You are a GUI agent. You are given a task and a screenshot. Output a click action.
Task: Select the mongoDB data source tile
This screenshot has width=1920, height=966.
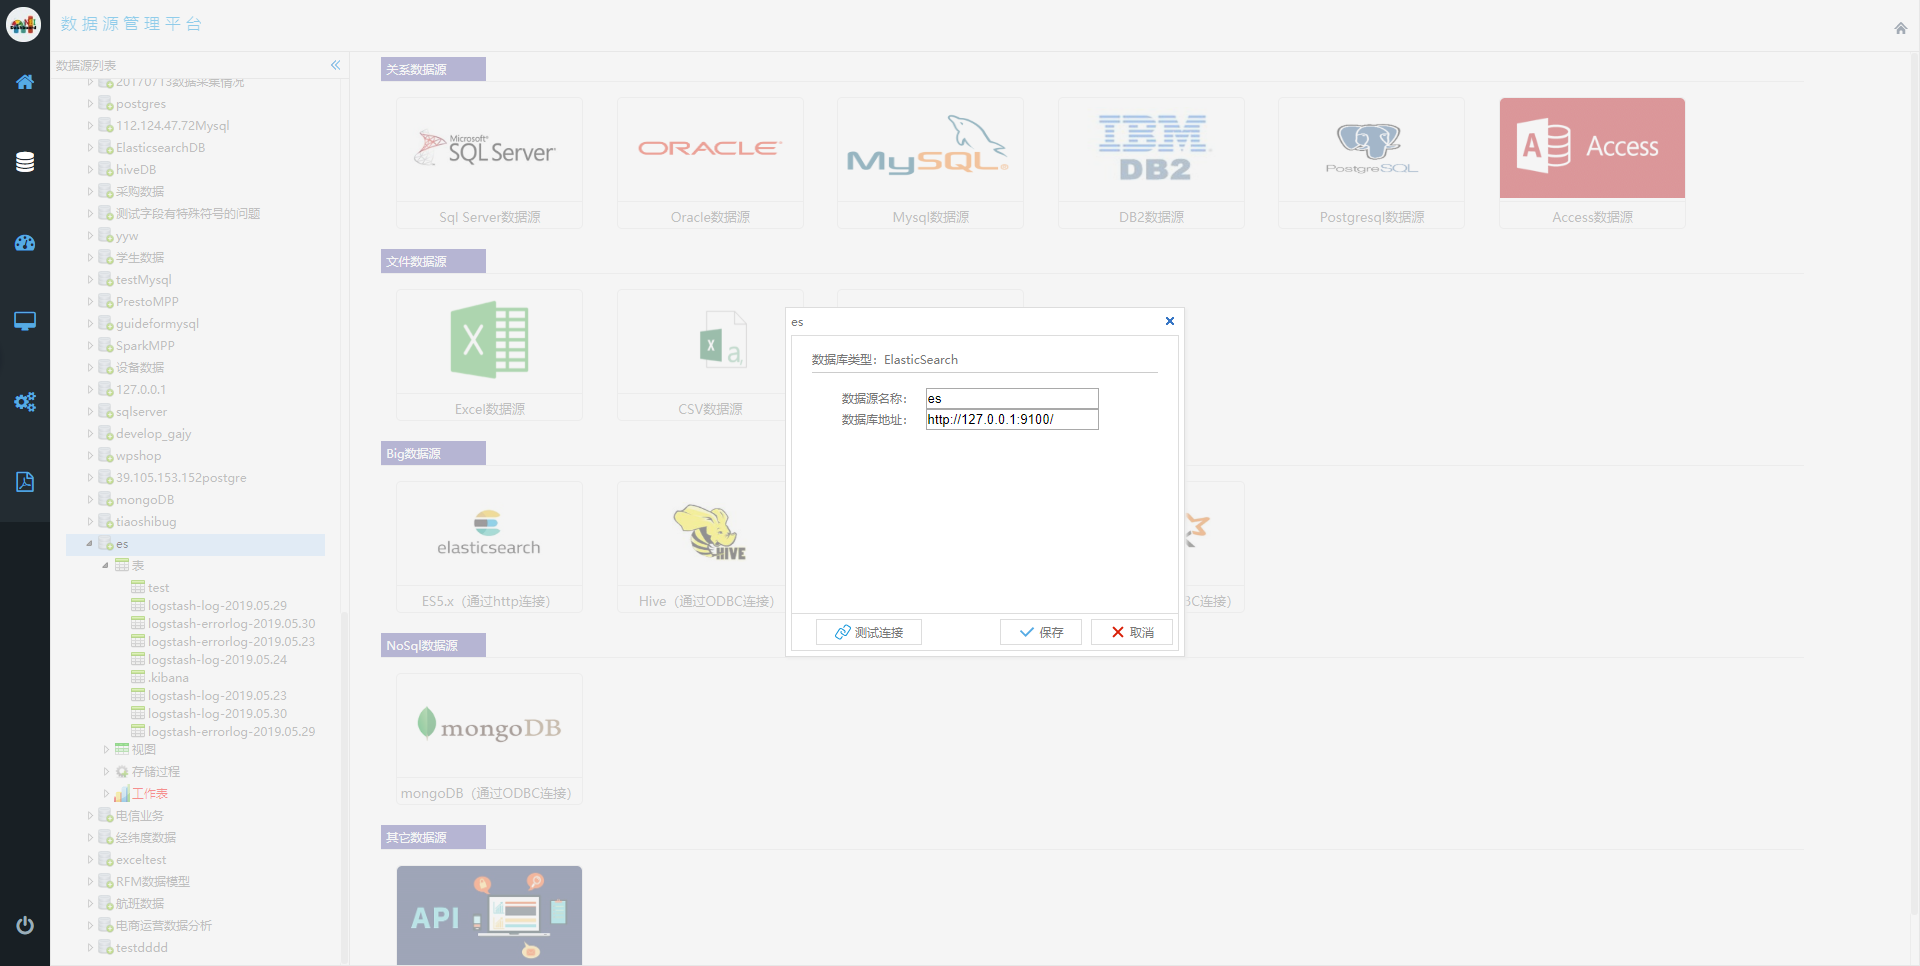coord(490,739)
